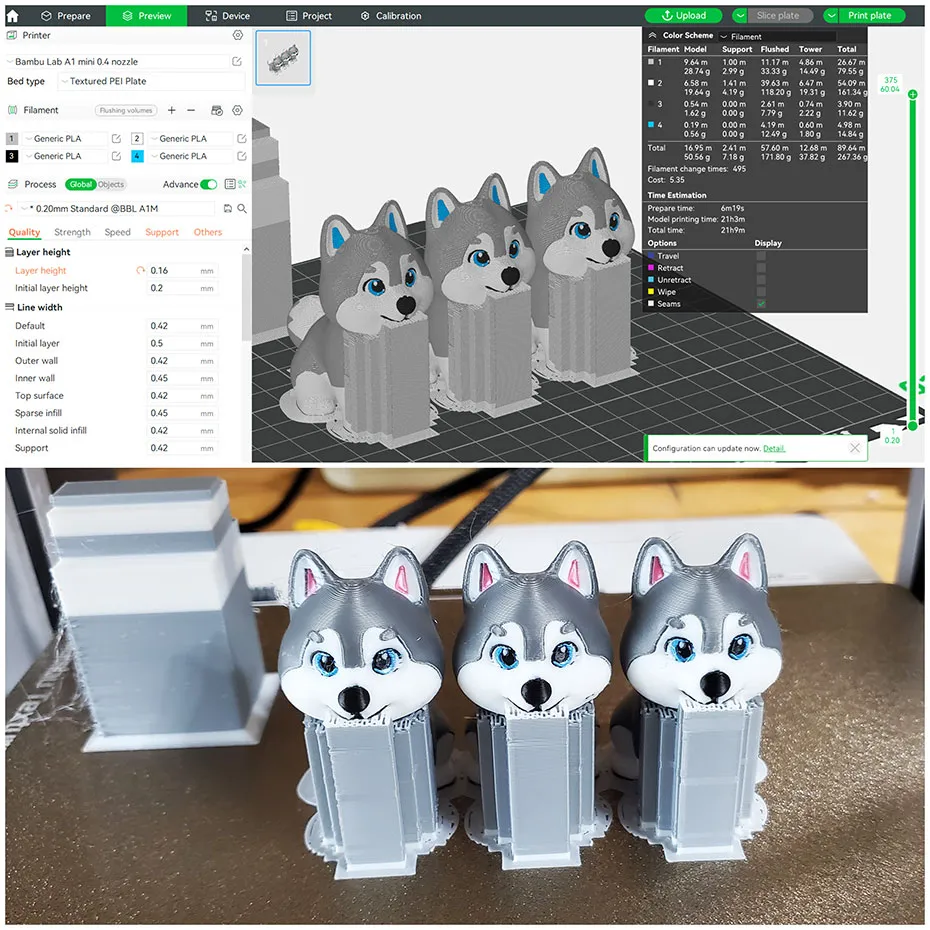Edit filament 1 Generic PLA preset
Image resolution: width=930 pixels, height=930 pixels.
tap(116, 139)
